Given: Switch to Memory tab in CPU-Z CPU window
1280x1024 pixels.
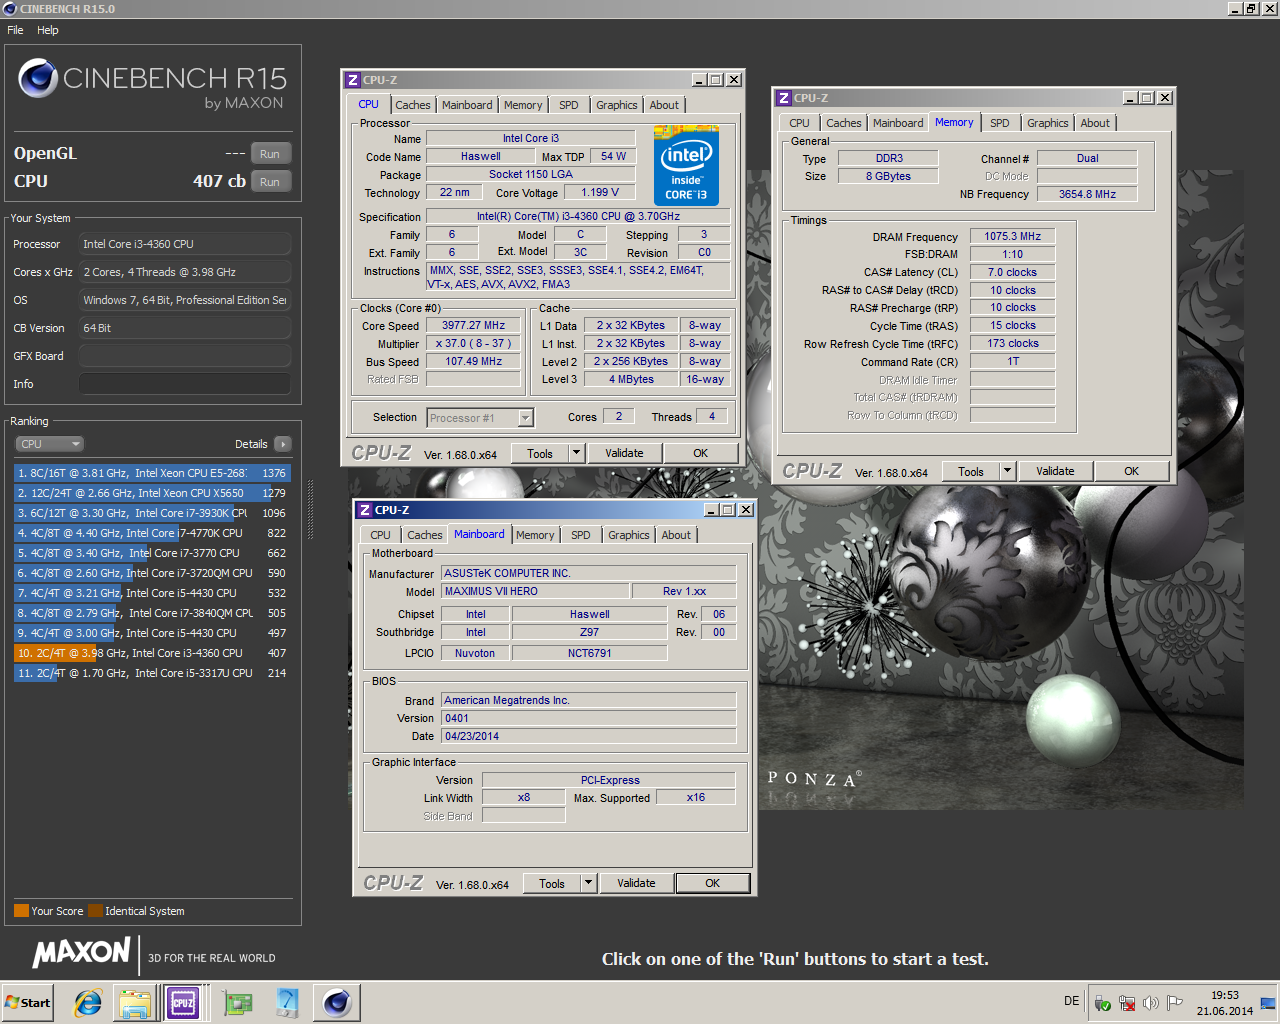Looking at the screenshot, I should click(523, 105).
